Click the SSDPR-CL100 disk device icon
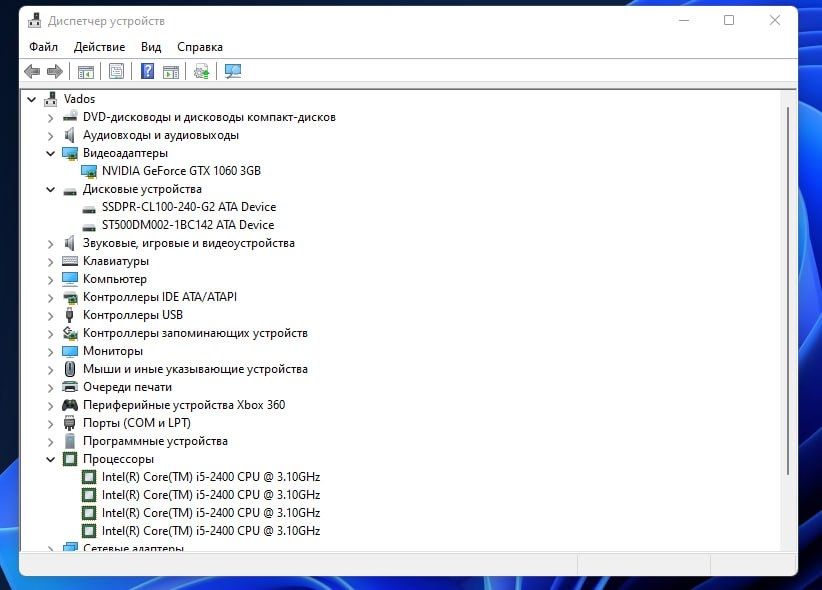822x590 pixels. [89, 208]
